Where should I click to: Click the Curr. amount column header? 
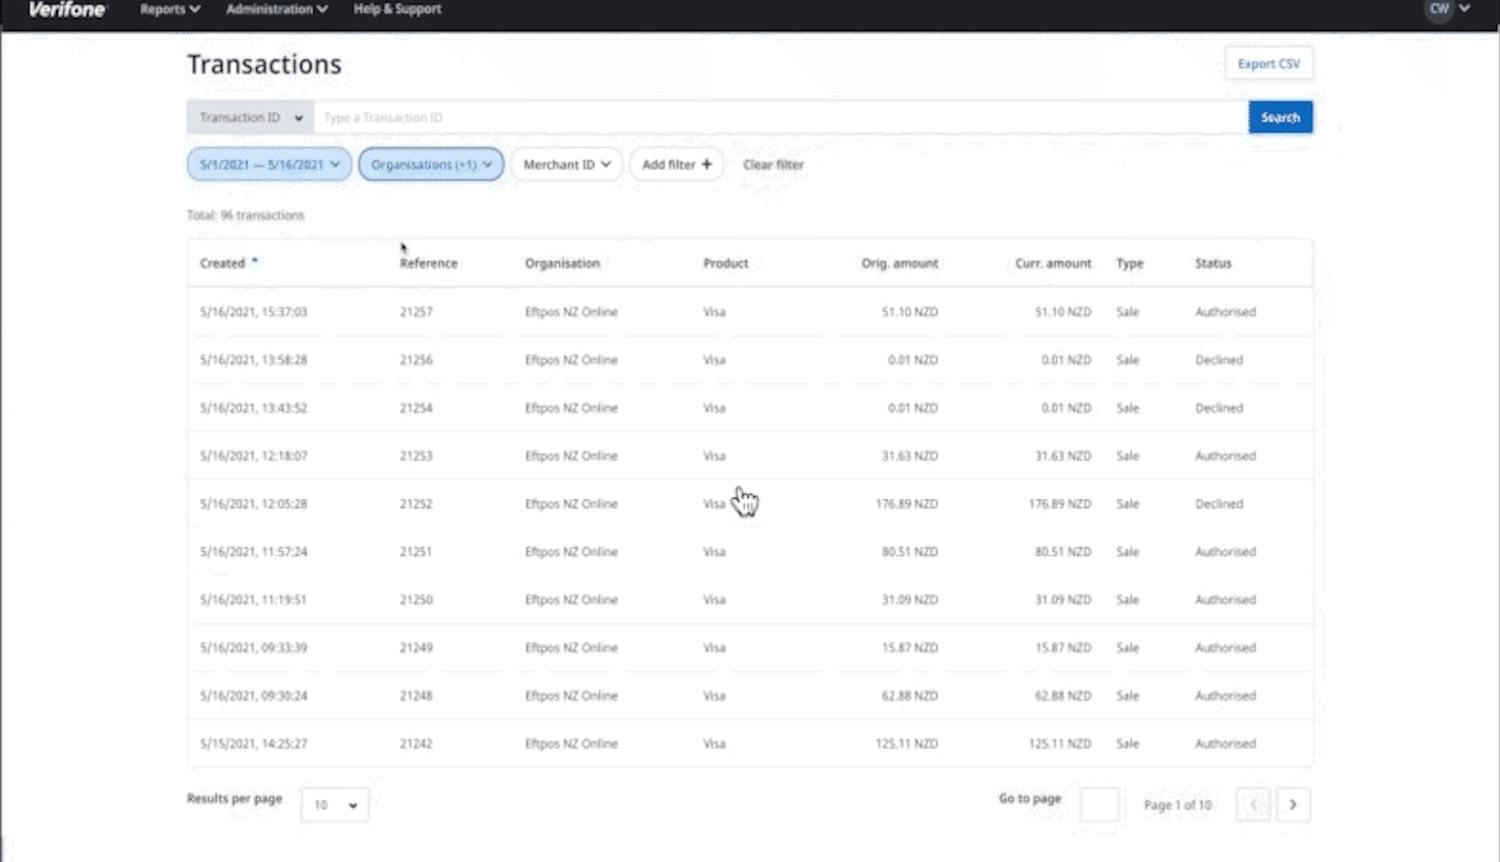click(x=1053, y=263)
